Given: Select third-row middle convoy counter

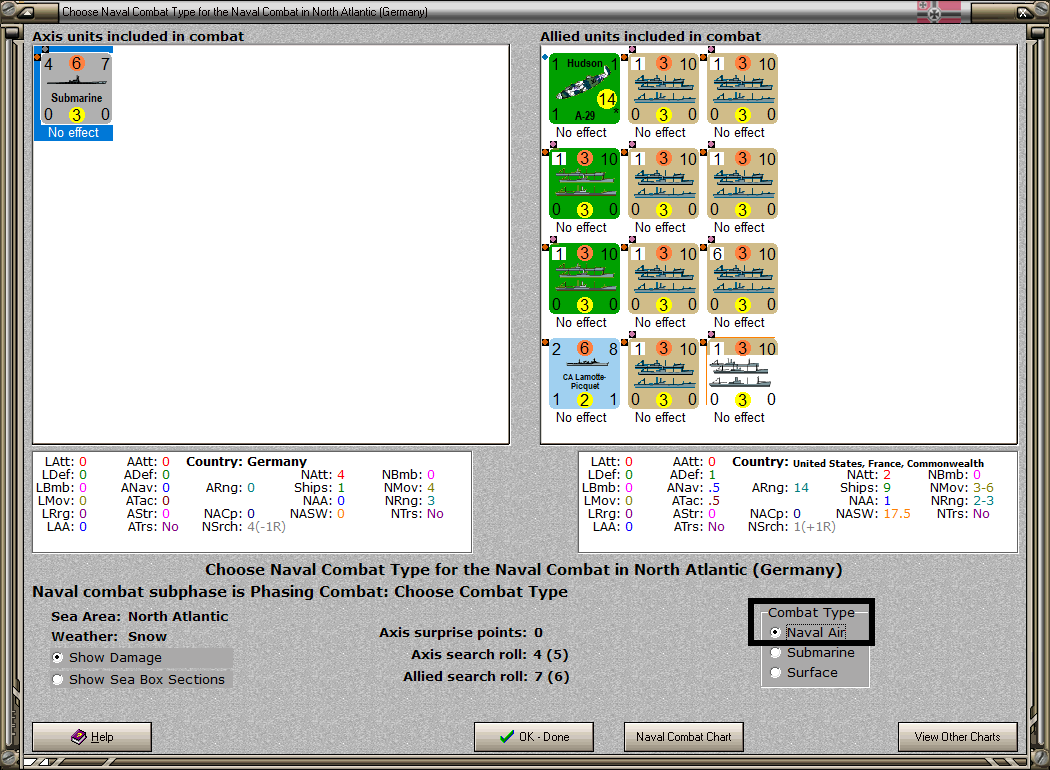Looking at the screenshot, I should [x=664, y=279].
